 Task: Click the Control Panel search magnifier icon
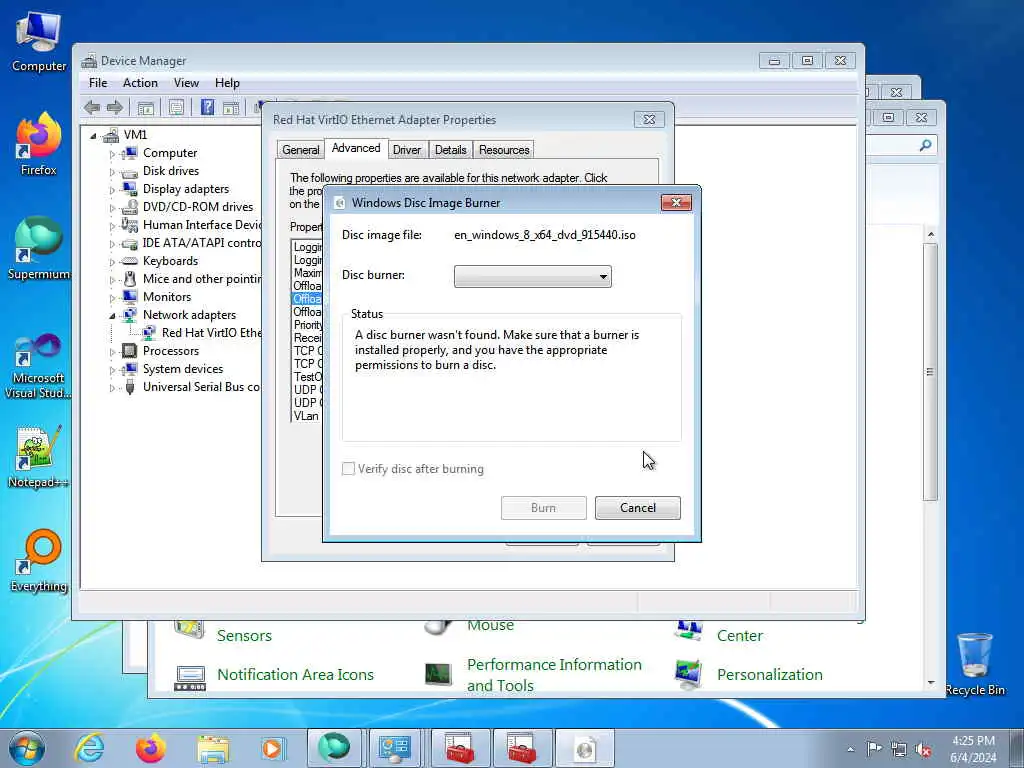tap(925, 146)
